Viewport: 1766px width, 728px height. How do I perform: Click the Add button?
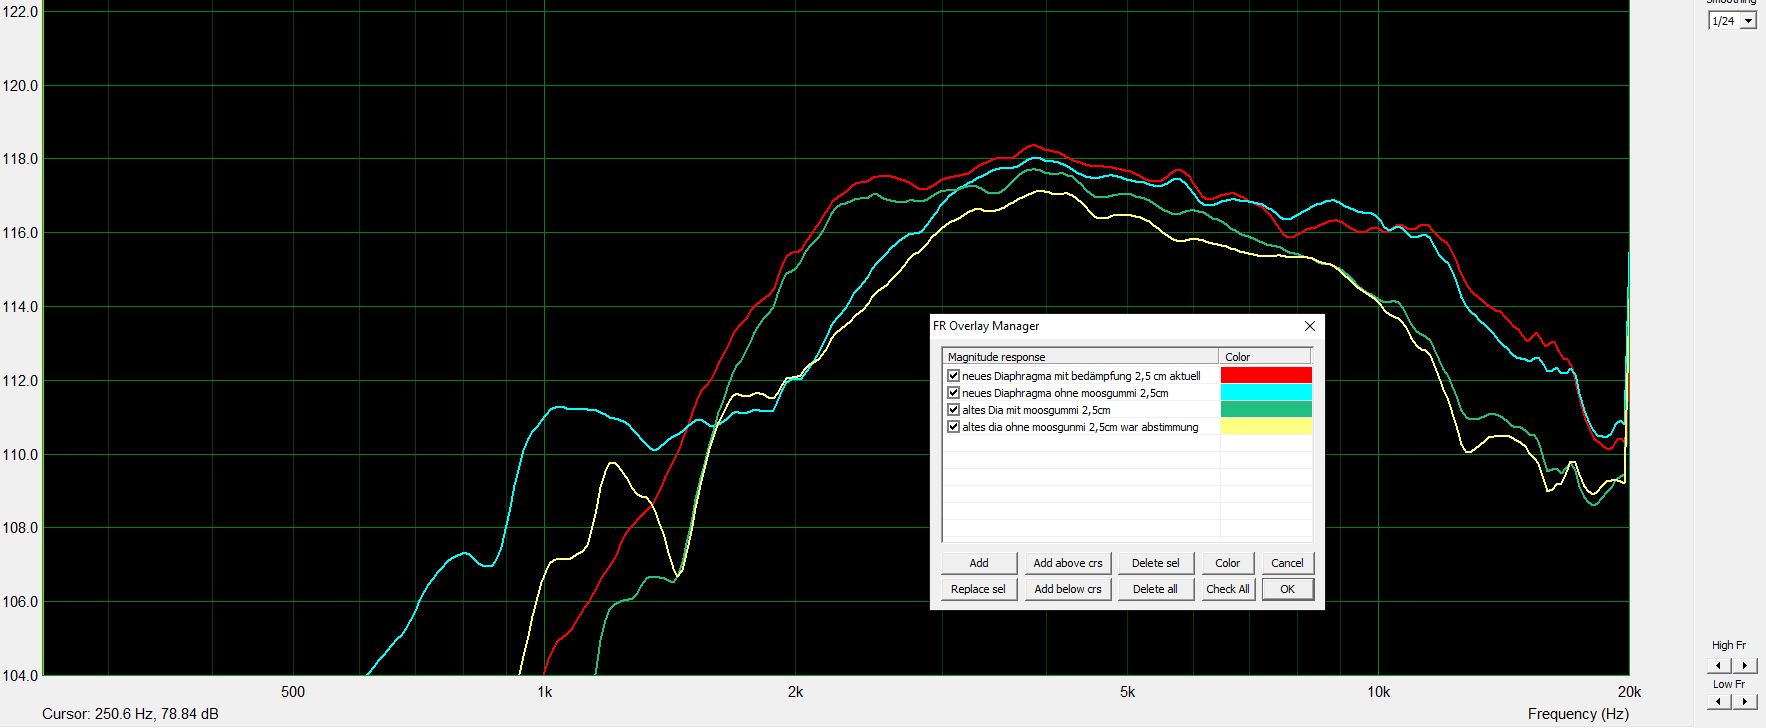[x=979, y=563]
